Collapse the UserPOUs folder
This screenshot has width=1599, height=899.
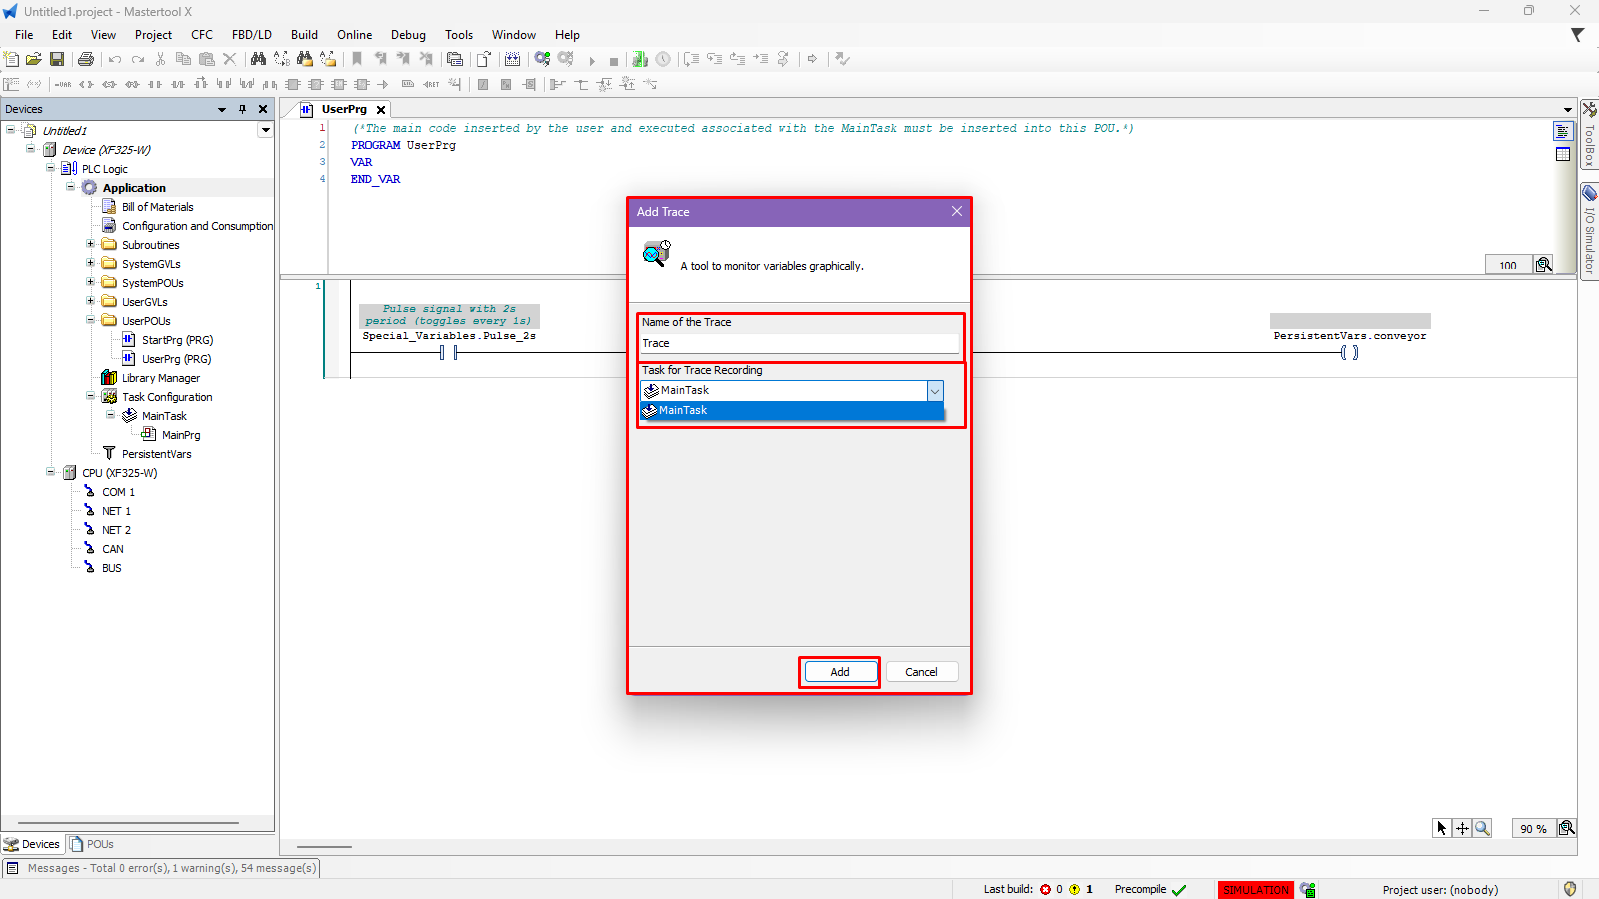(91, 321)
